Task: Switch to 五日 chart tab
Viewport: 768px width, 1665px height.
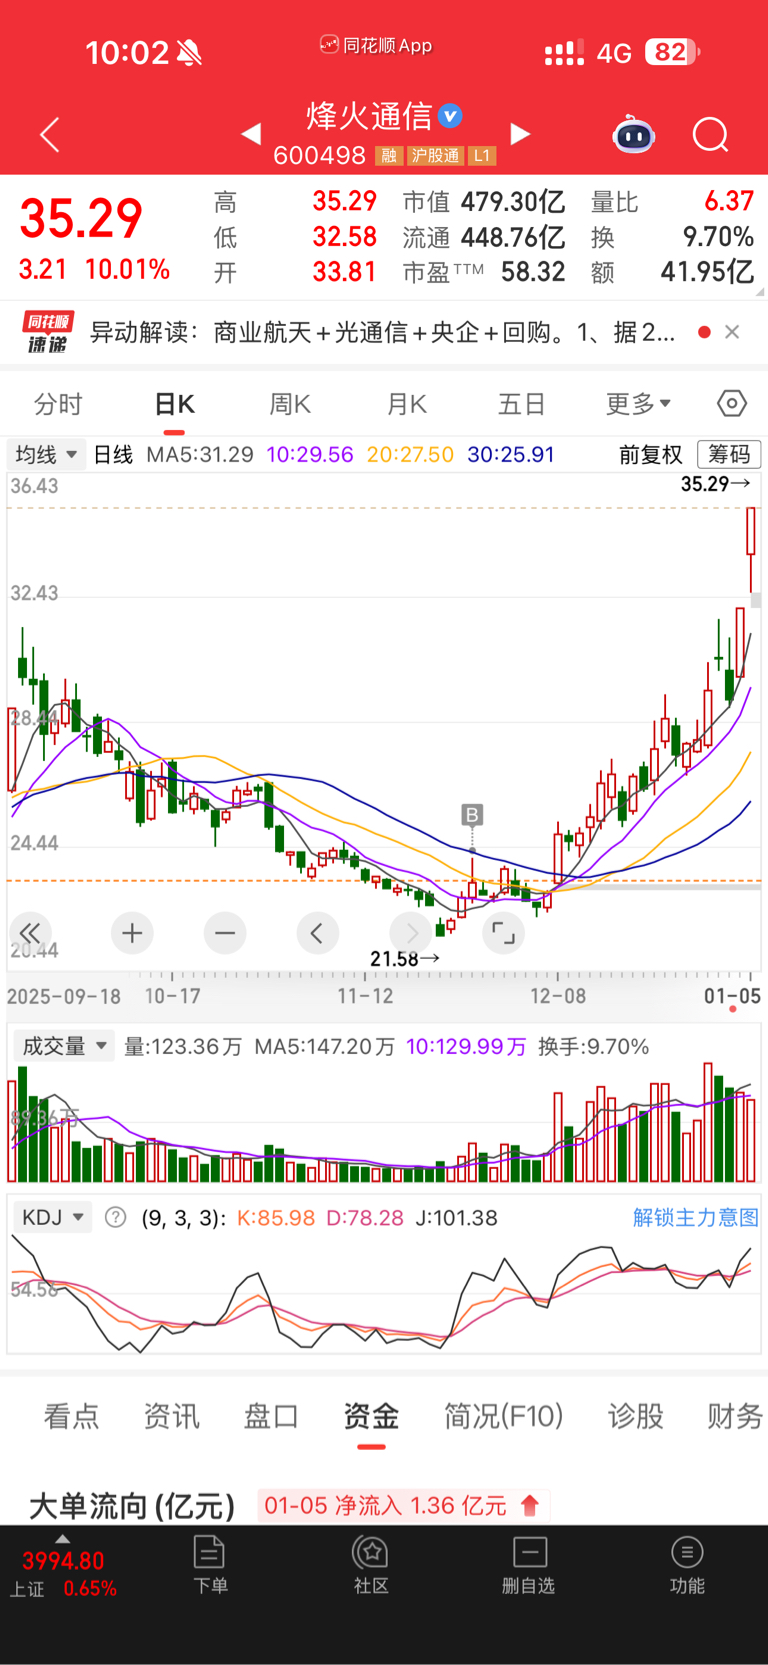Action: (522, 404)
